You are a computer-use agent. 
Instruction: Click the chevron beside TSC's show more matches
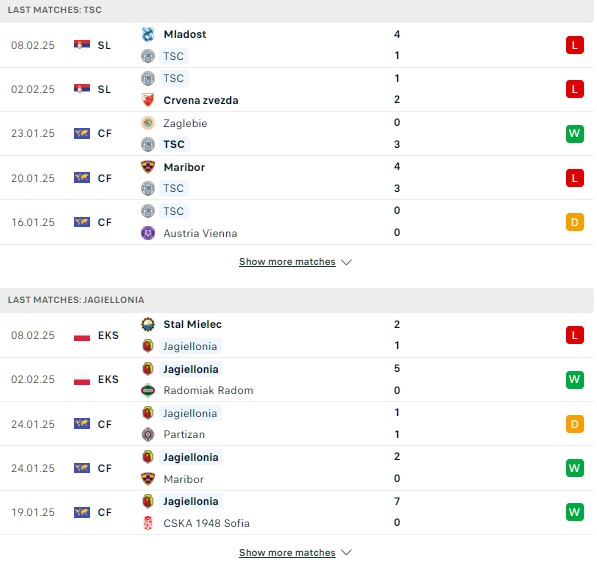tap(346, 262)
